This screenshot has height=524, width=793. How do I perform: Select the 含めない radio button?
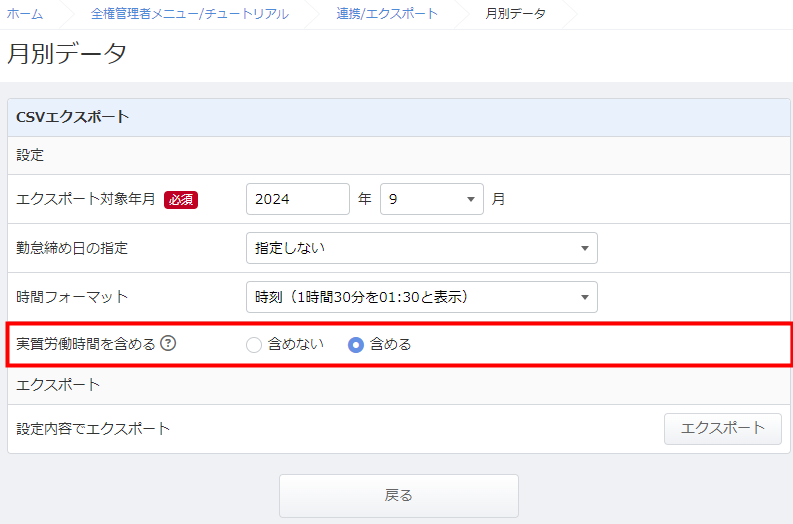coord(254,345)
